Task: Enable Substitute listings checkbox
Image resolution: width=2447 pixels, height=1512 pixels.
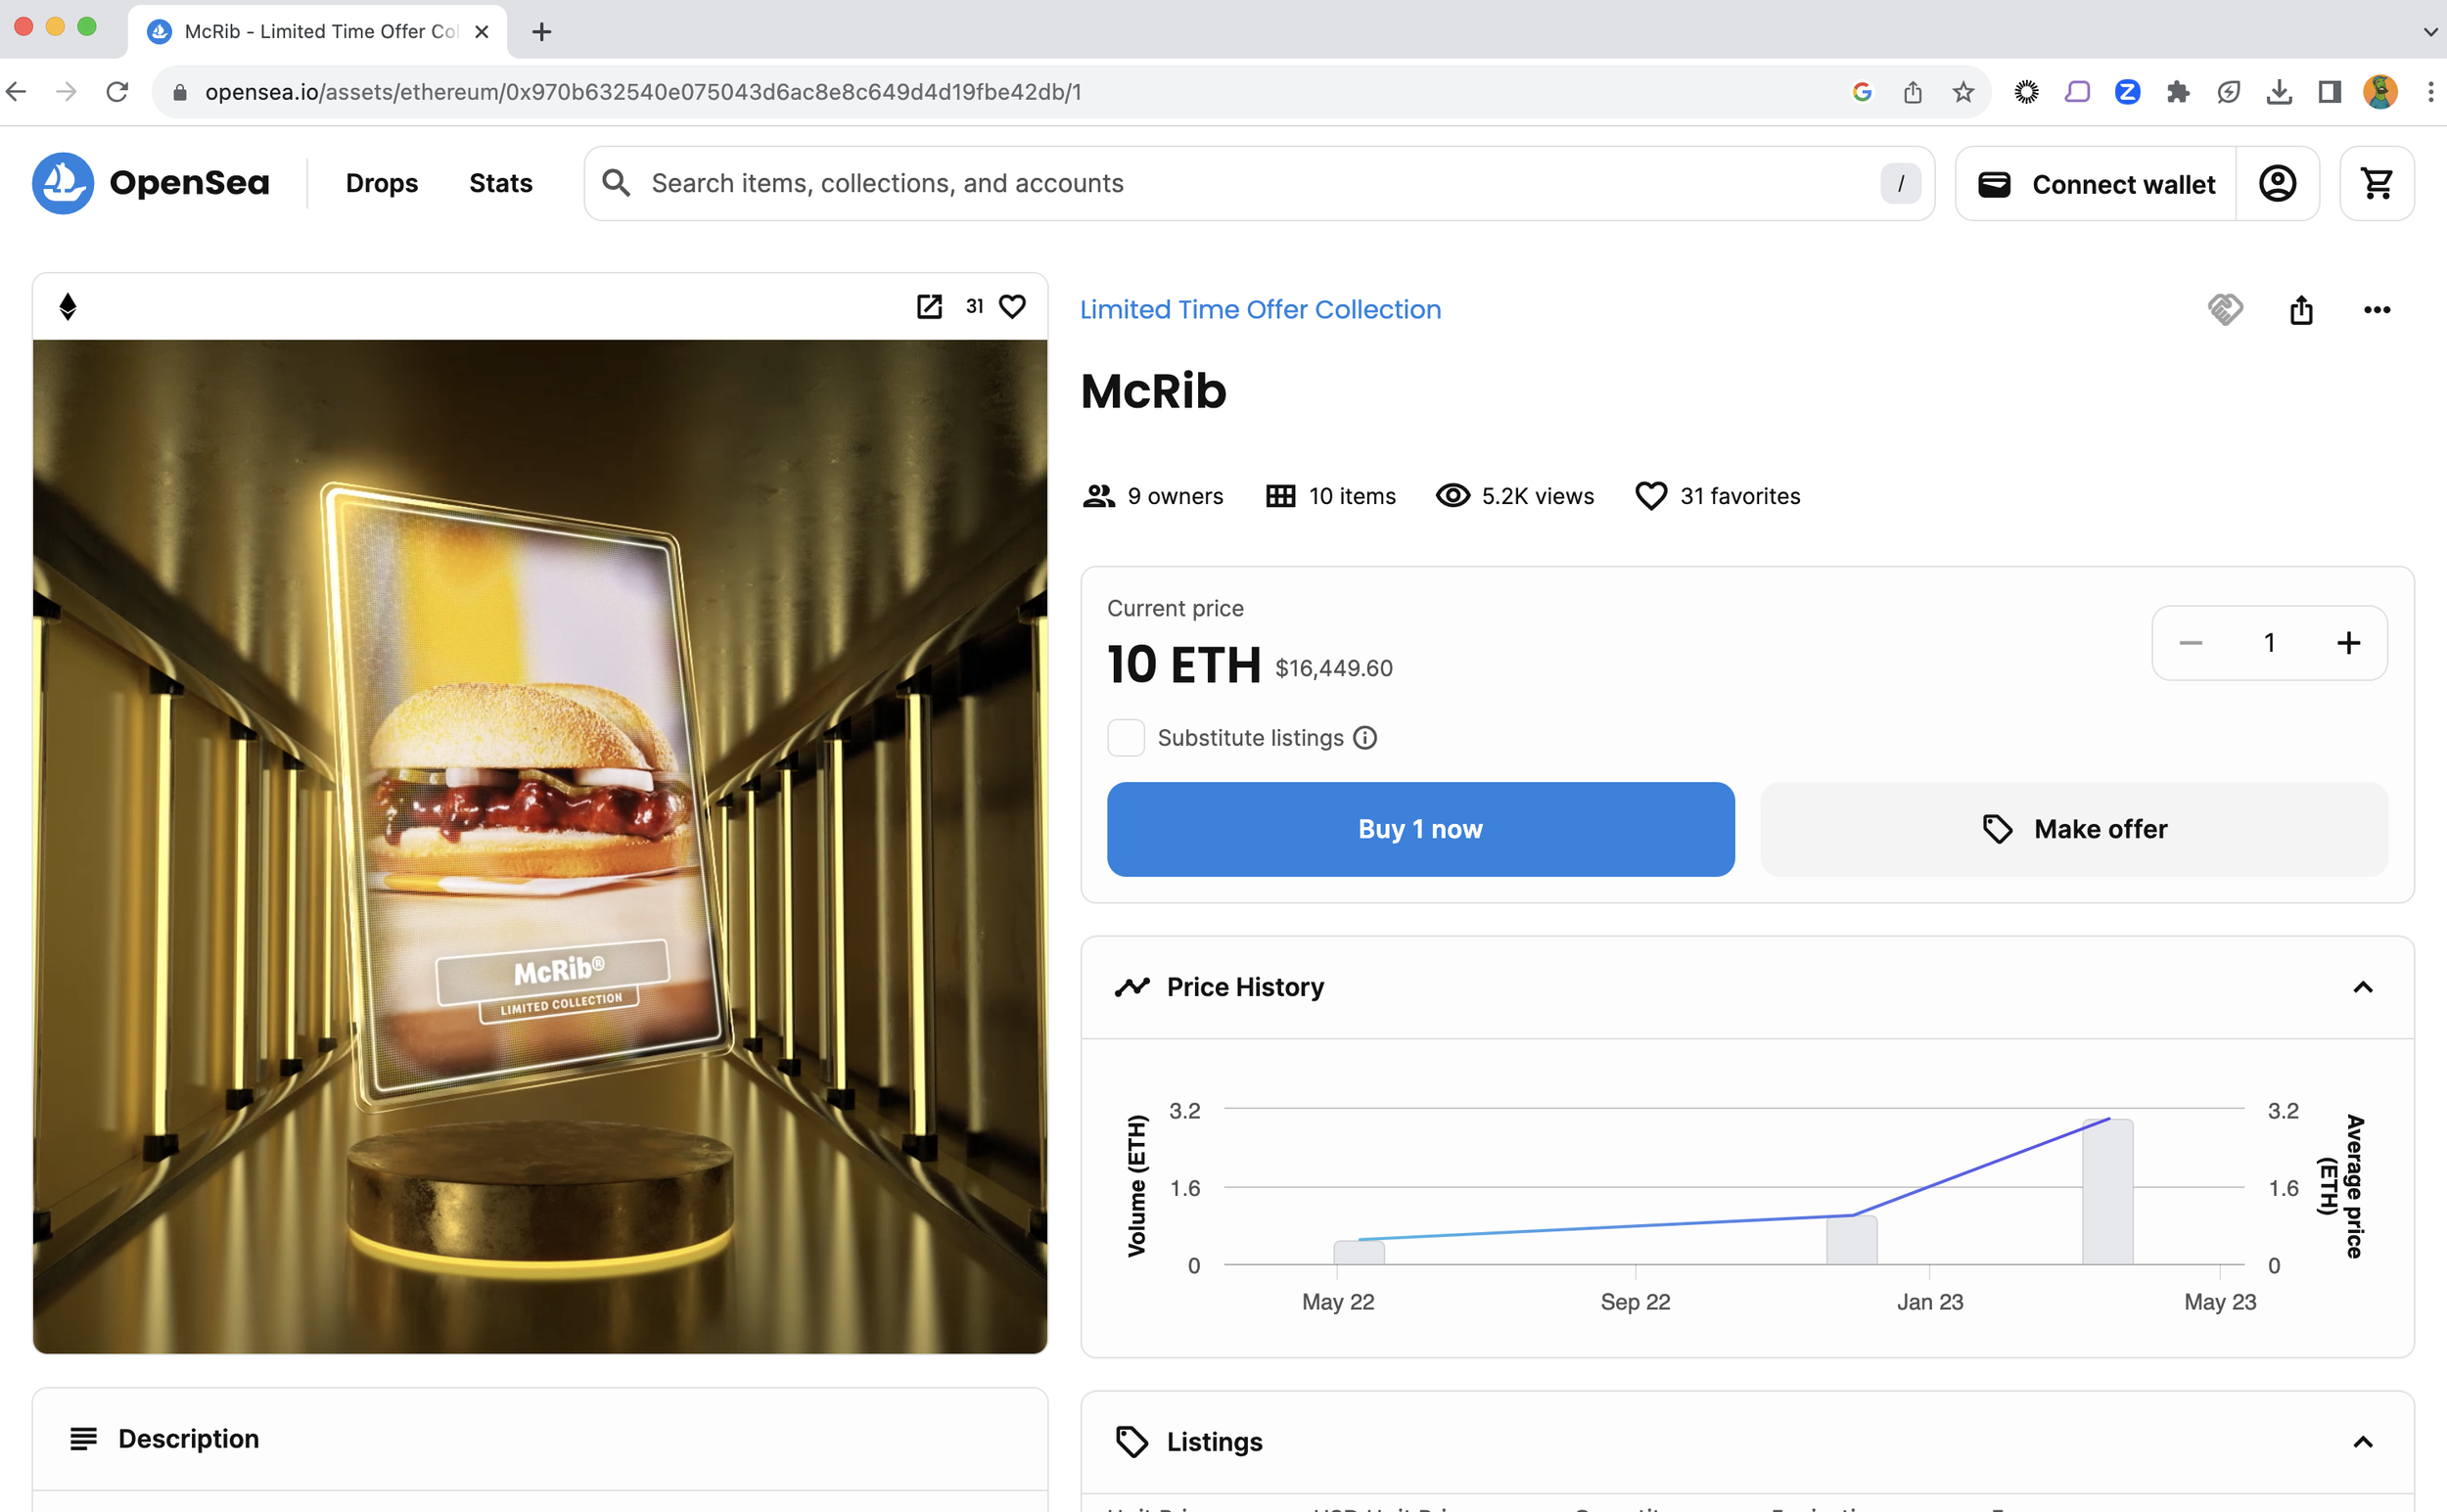Action: [x=1125, y=738]
